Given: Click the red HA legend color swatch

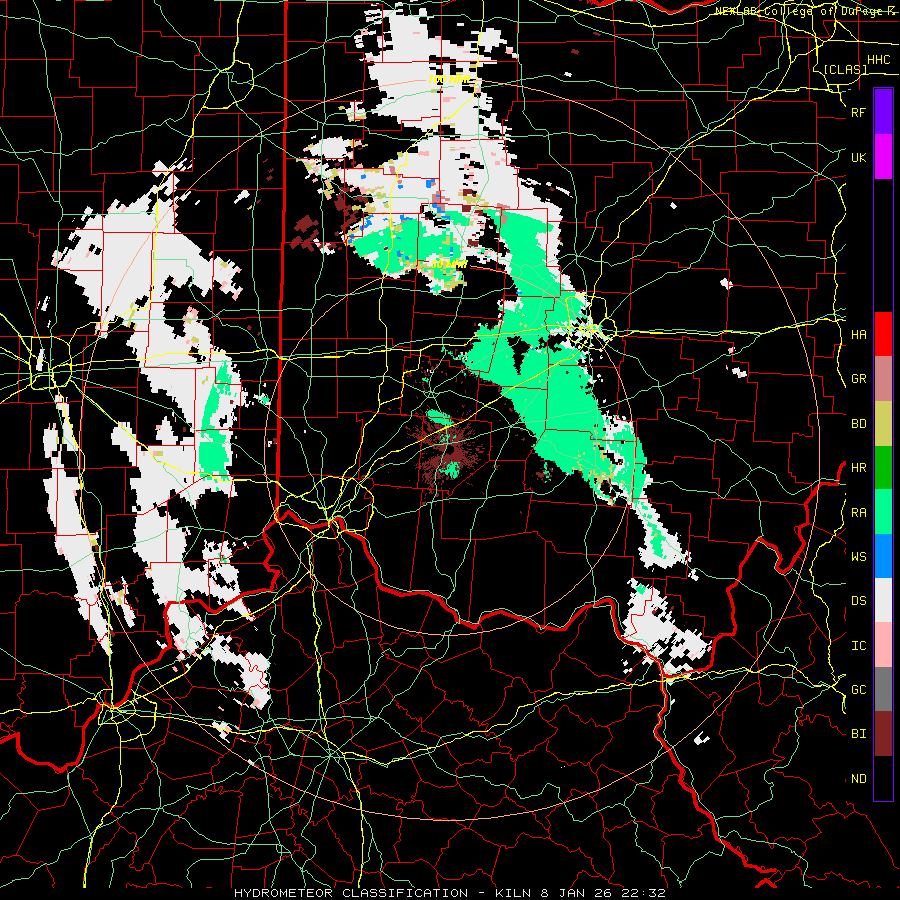Looking at the screenshot, I should [883, 334].
